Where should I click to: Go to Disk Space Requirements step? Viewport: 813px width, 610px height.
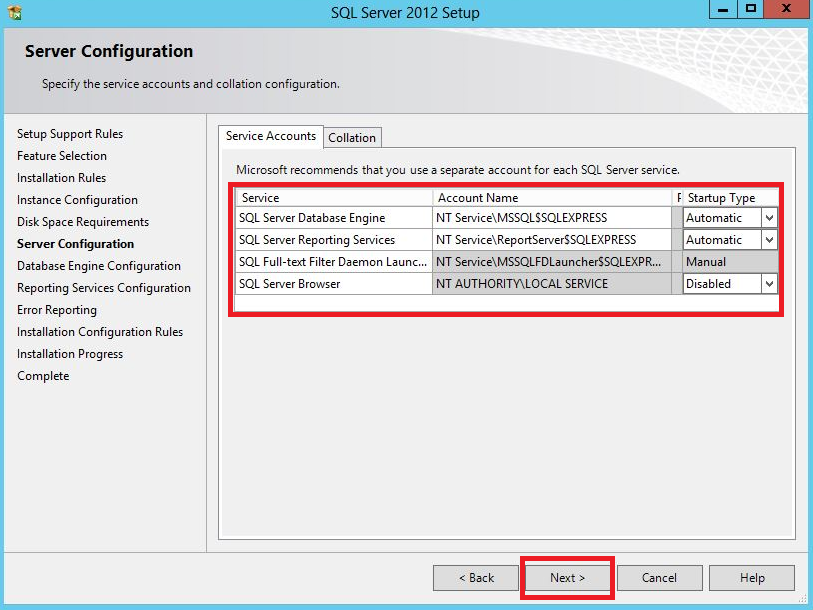click(83, 222)
